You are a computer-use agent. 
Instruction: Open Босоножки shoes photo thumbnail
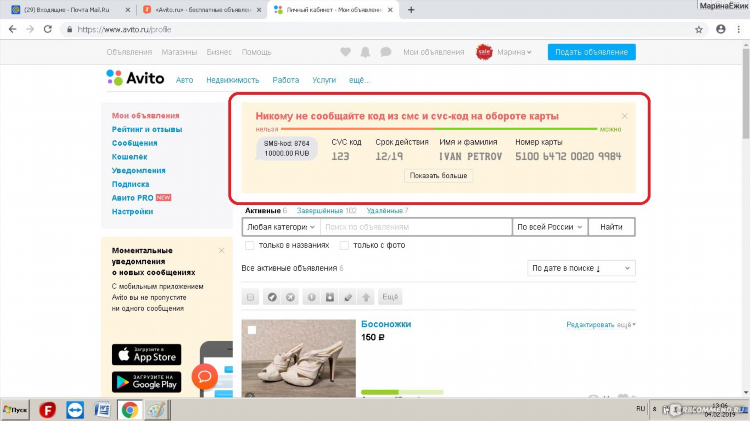tap(298, 358)
